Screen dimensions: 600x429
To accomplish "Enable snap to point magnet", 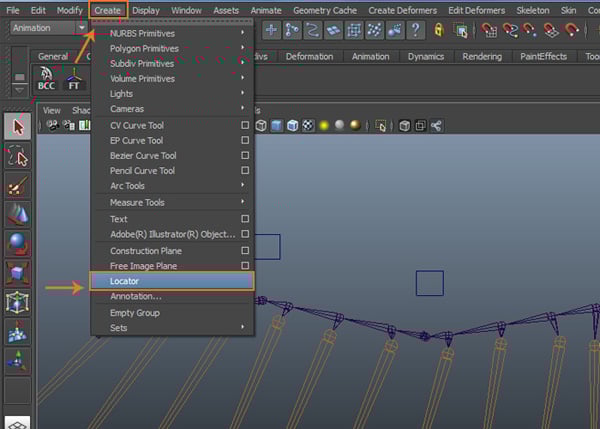I will [531, 31].
